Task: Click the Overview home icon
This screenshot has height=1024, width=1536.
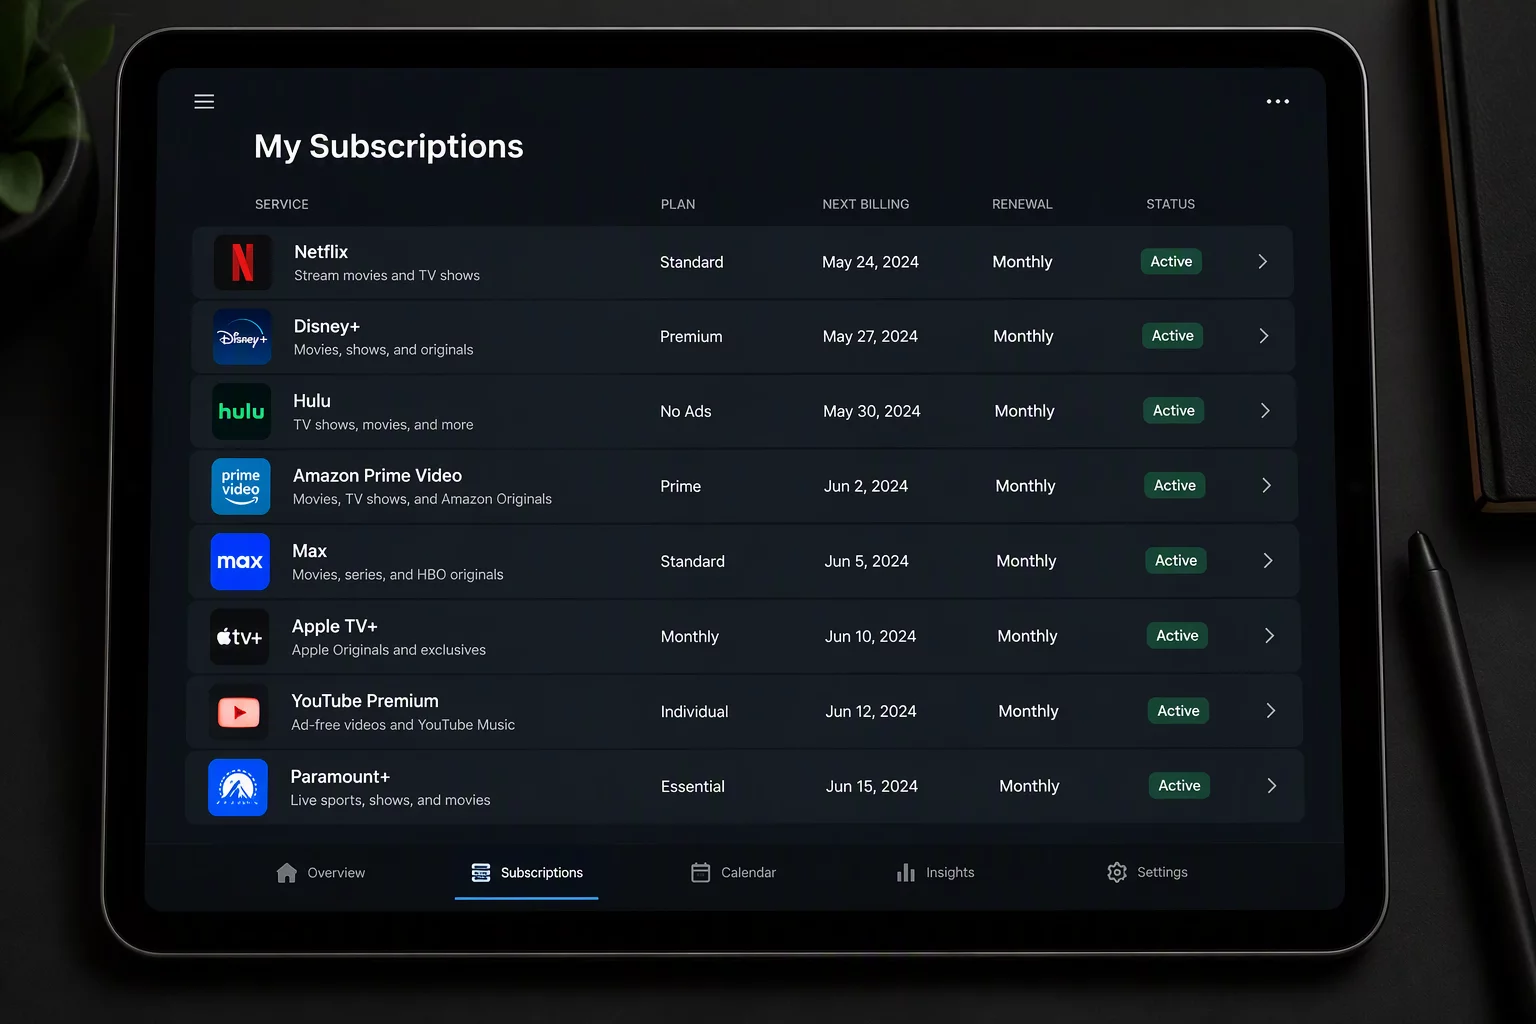Action: click(287, 873)
